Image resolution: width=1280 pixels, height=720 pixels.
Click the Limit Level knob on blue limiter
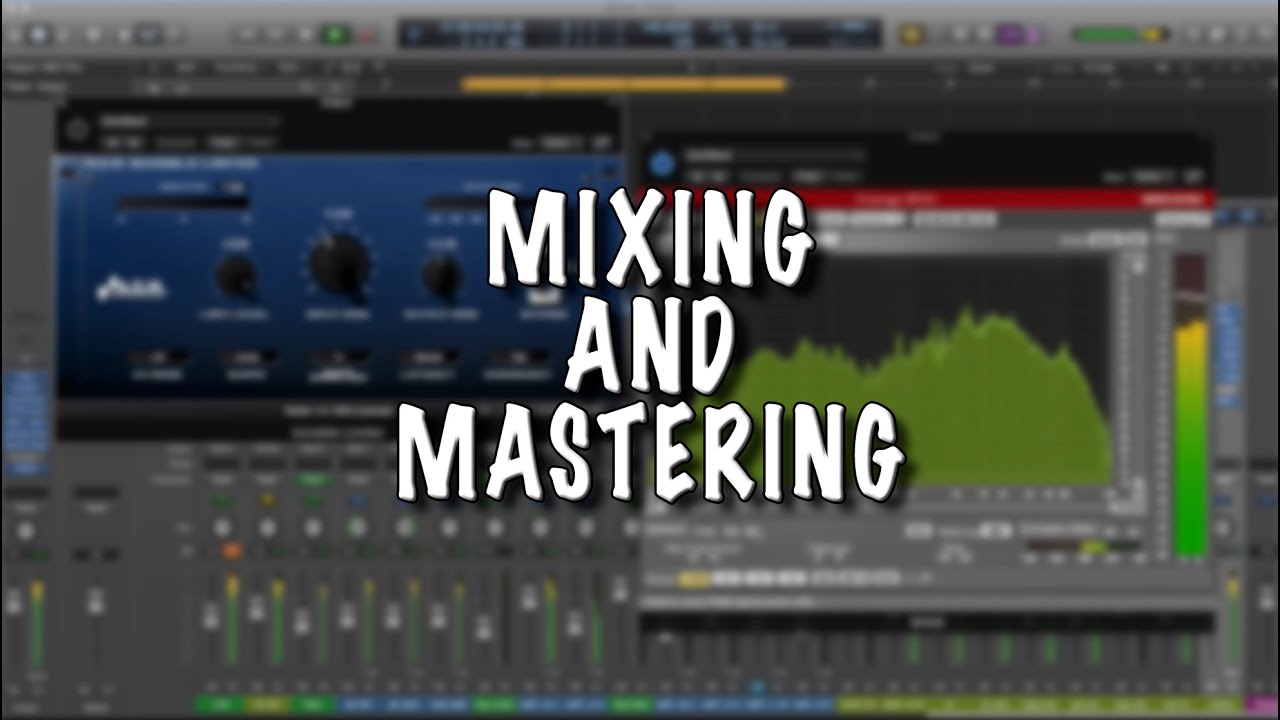tap(236, 276)
